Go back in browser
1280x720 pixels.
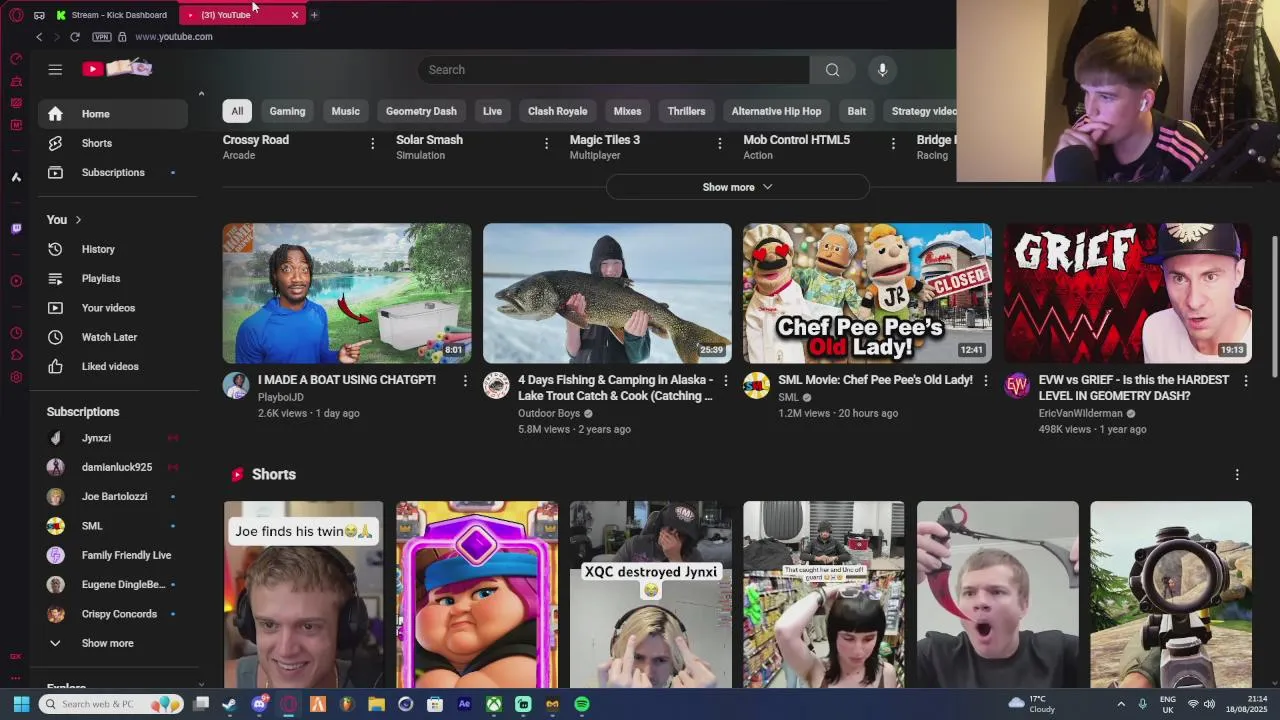click(39, 37)
